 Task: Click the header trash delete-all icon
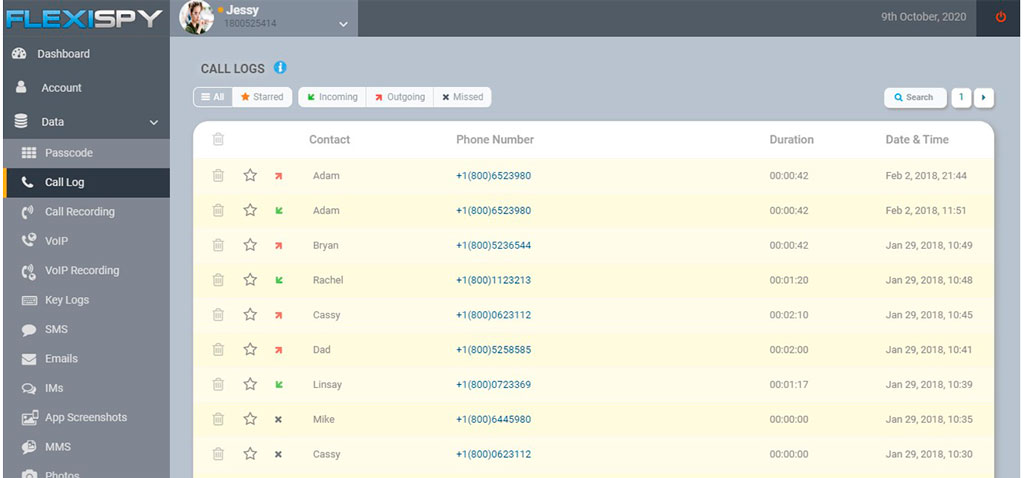218,139
